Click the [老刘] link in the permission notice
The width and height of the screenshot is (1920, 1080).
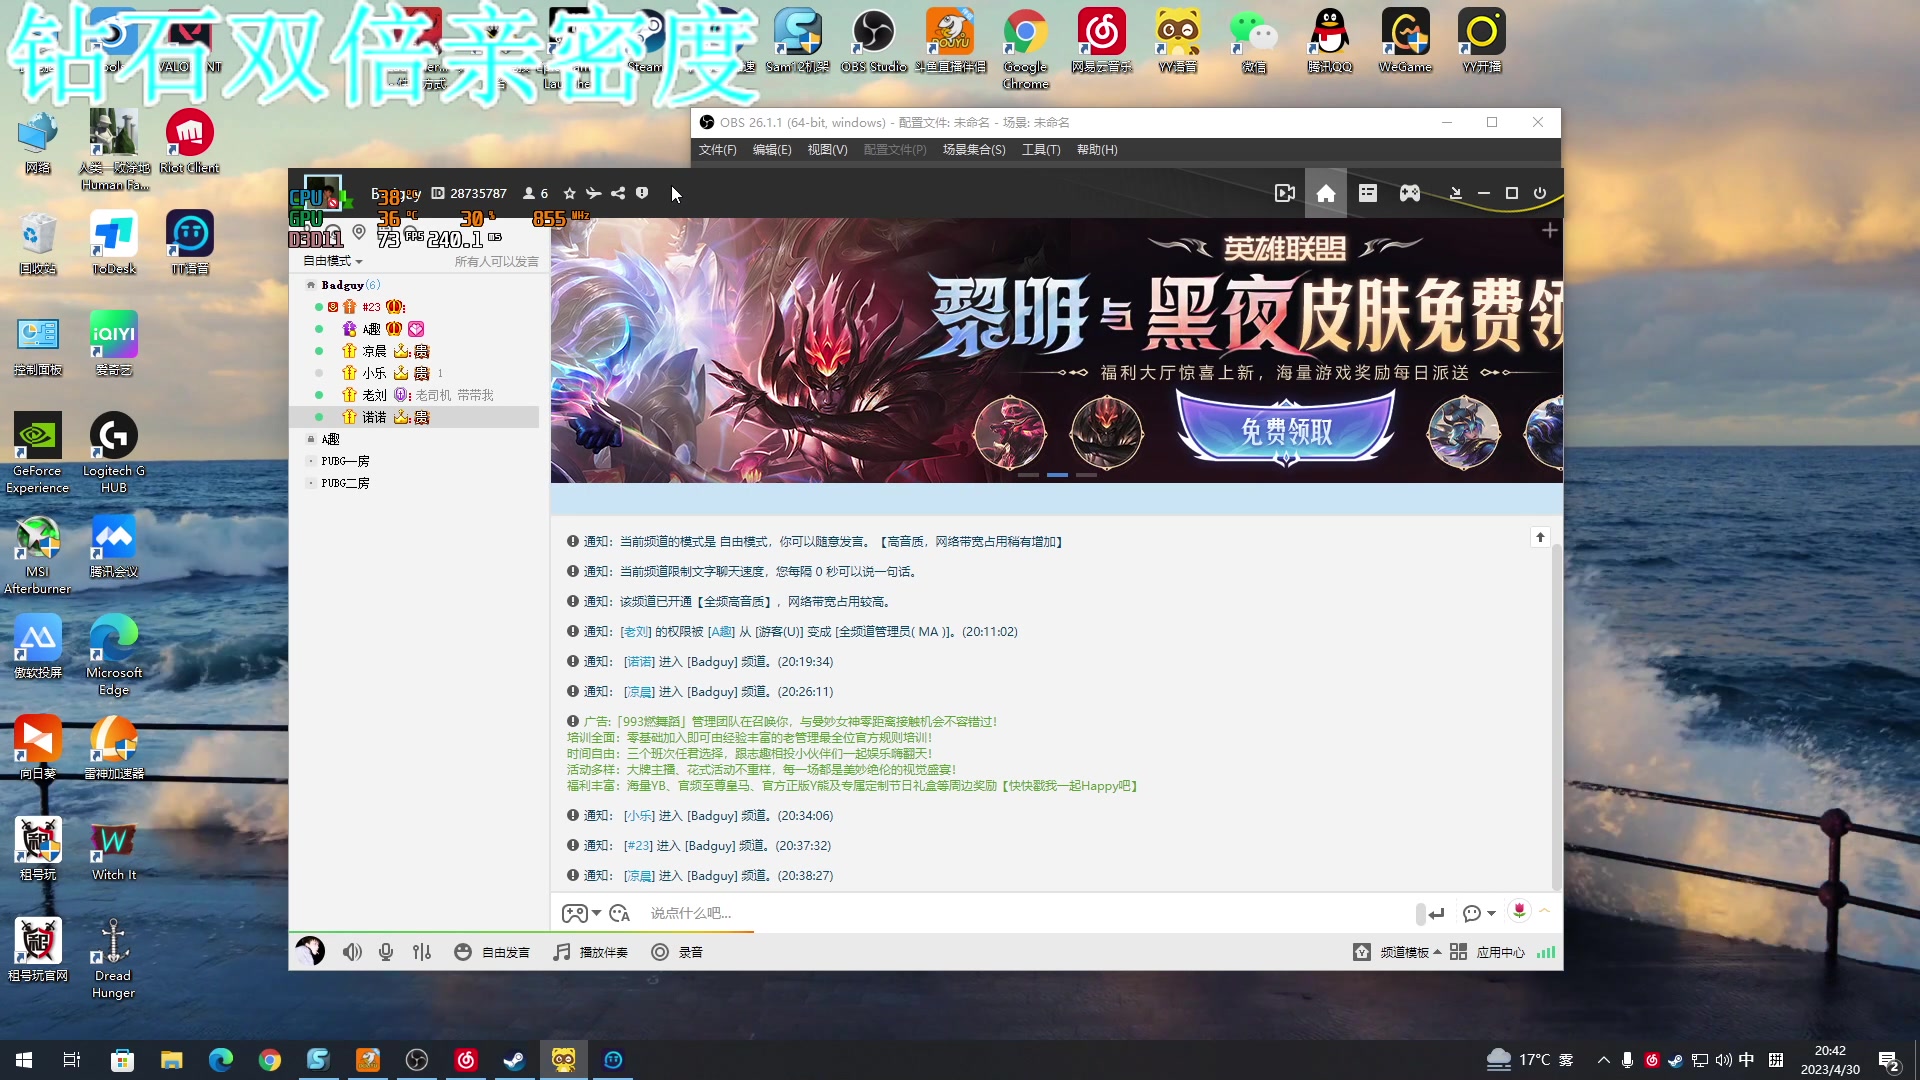tap(636, 632)
